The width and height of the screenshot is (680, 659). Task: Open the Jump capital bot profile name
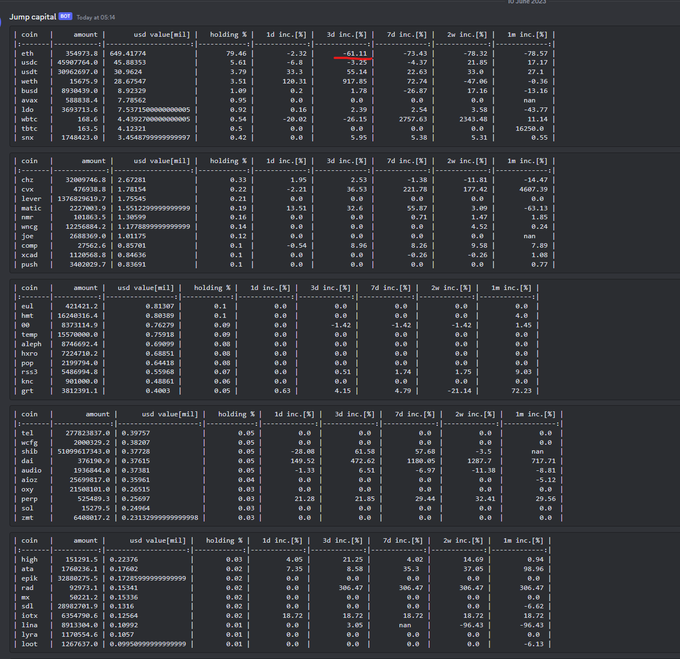tap(33, 17)
